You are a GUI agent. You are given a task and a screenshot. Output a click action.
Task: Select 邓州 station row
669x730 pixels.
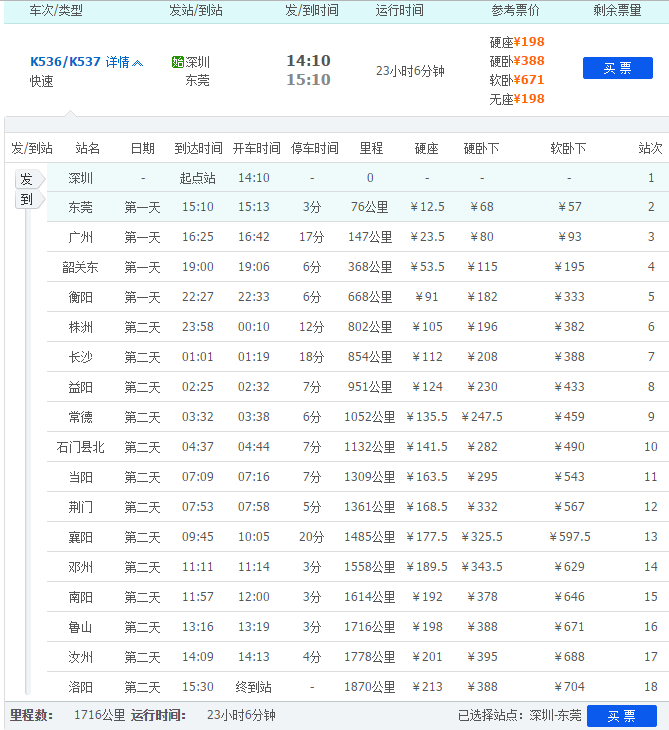(x=358, y=567)
